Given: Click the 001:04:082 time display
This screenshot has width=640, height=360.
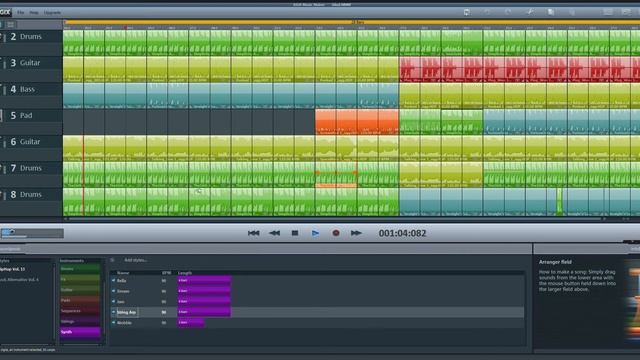Looking at the screenshot, I should (x=402, y=233).
